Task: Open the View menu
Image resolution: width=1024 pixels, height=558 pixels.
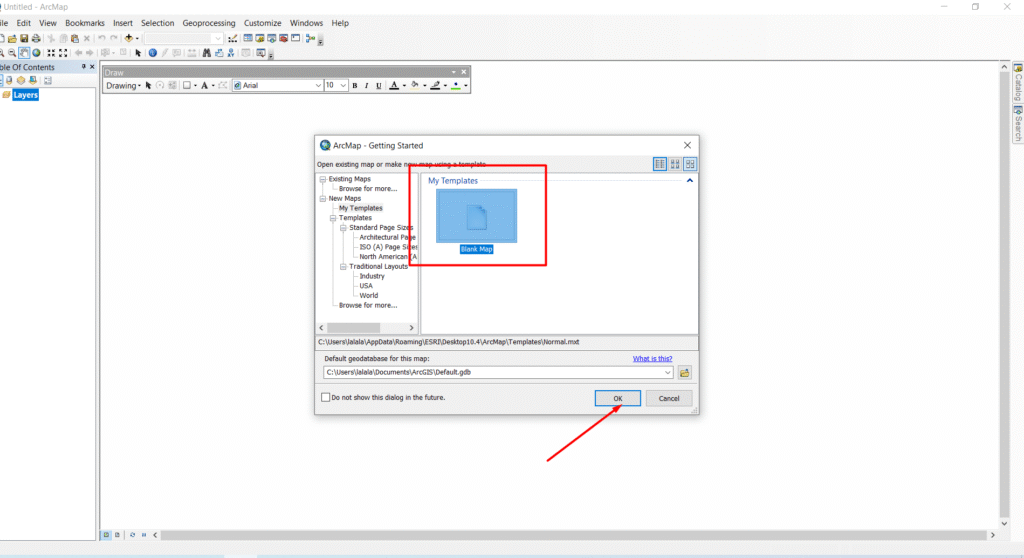Action: click(x=48, y=23)
